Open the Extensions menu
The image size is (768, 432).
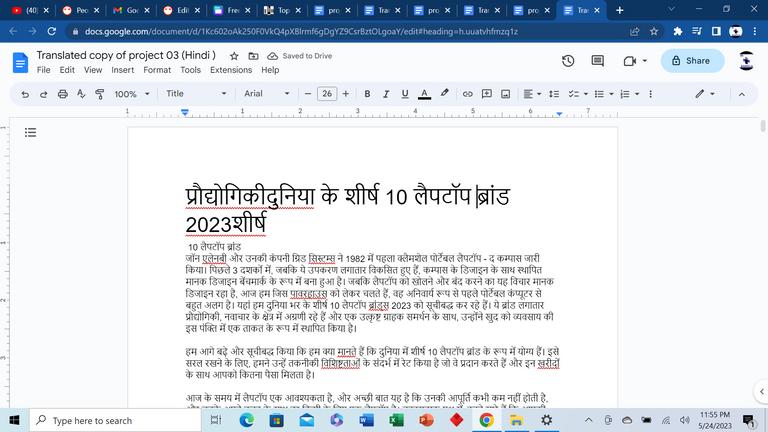click(230, 71)
